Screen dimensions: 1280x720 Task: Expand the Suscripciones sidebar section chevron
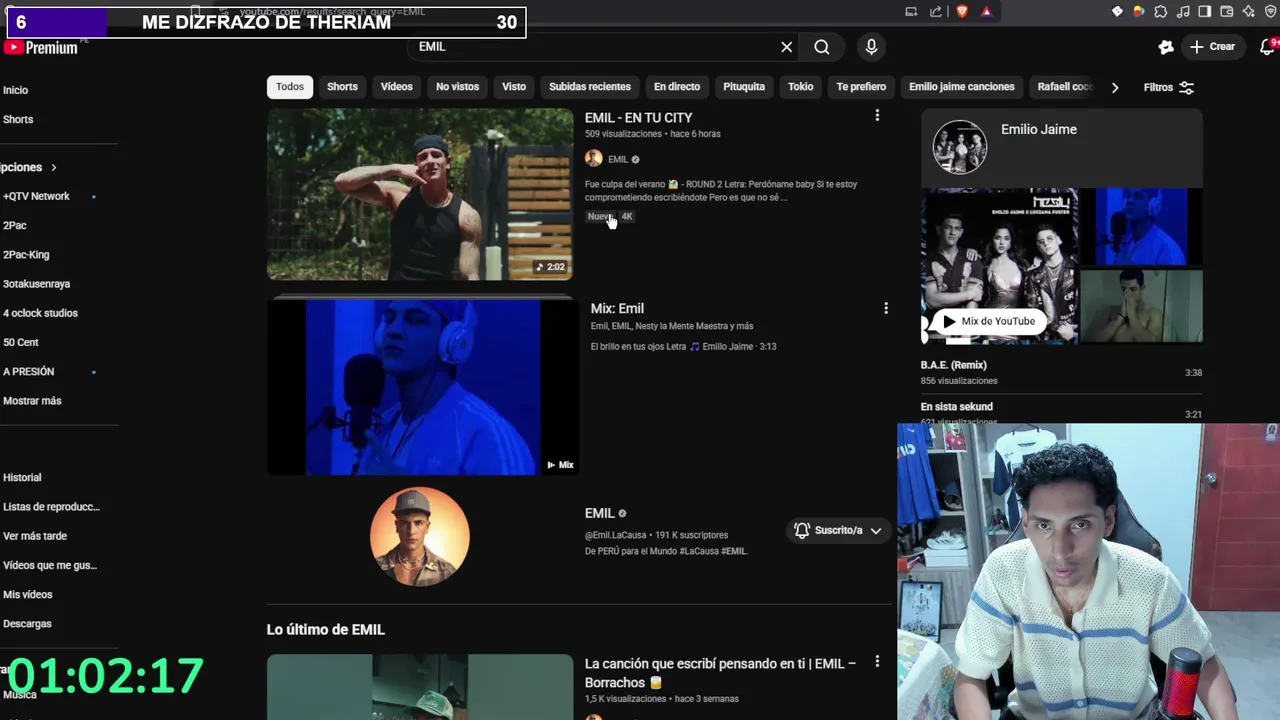point(53,167)
